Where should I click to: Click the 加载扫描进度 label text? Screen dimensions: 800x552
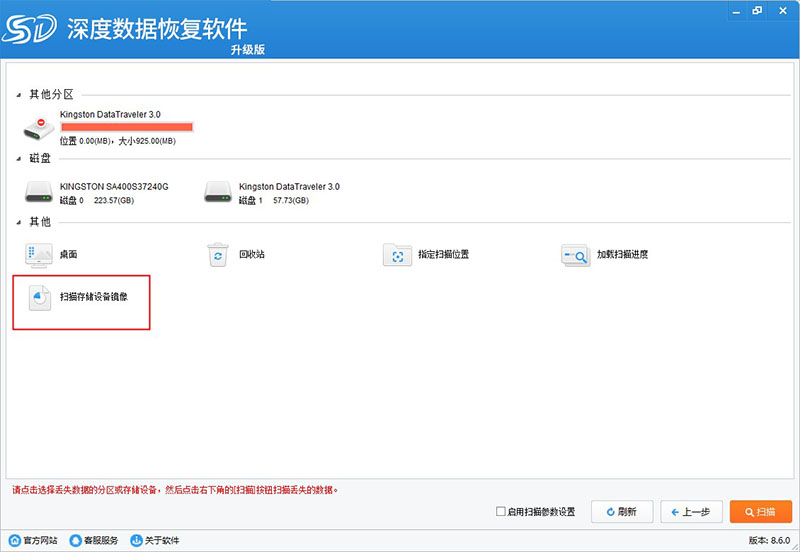(622, 254)
